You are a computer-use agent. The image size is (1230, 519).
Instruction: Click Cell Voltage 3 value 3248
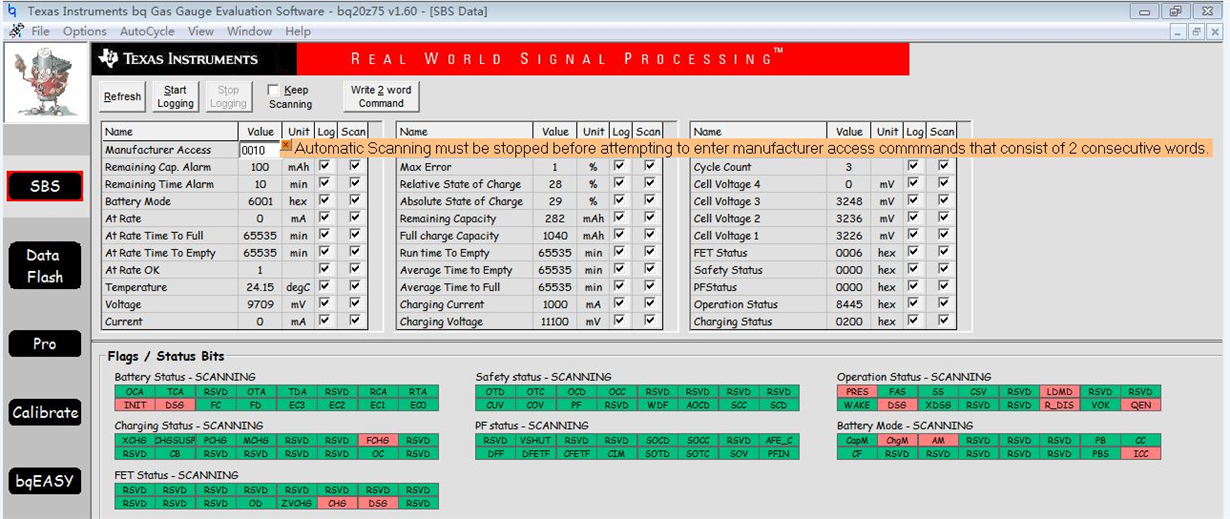(x=849, y=201)
